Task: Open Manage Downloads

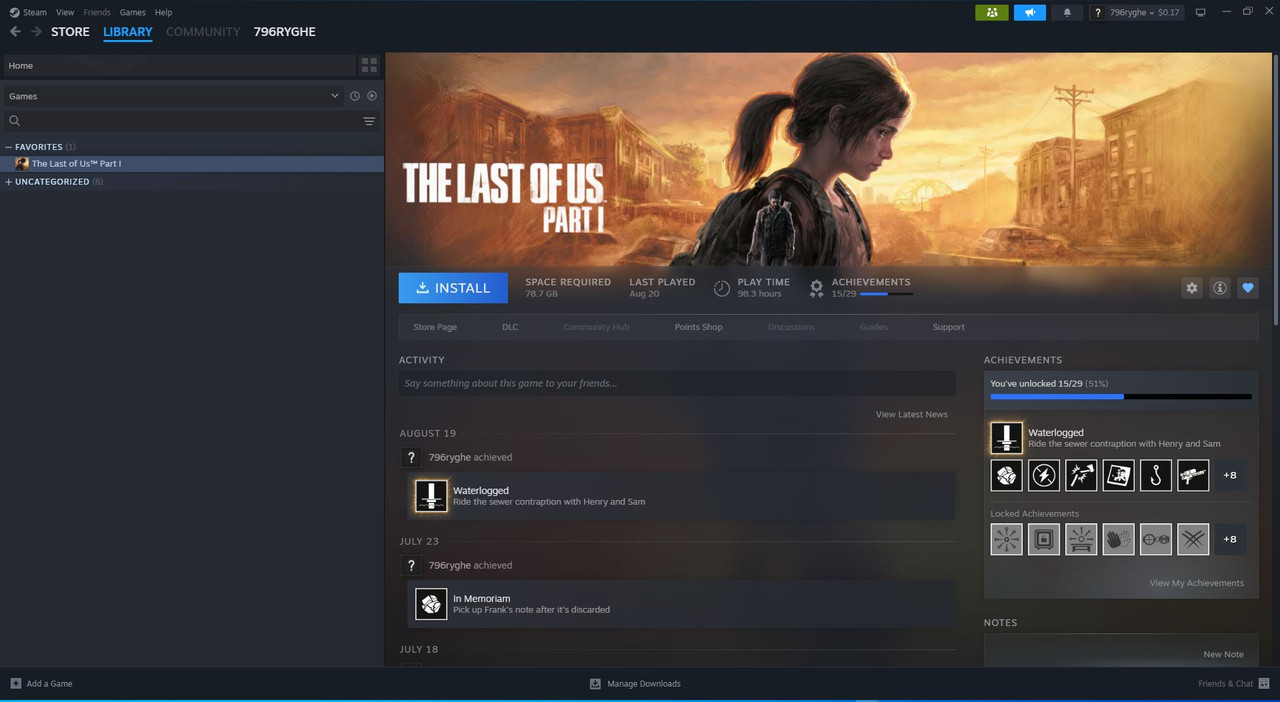Action: tap(635, 683)
